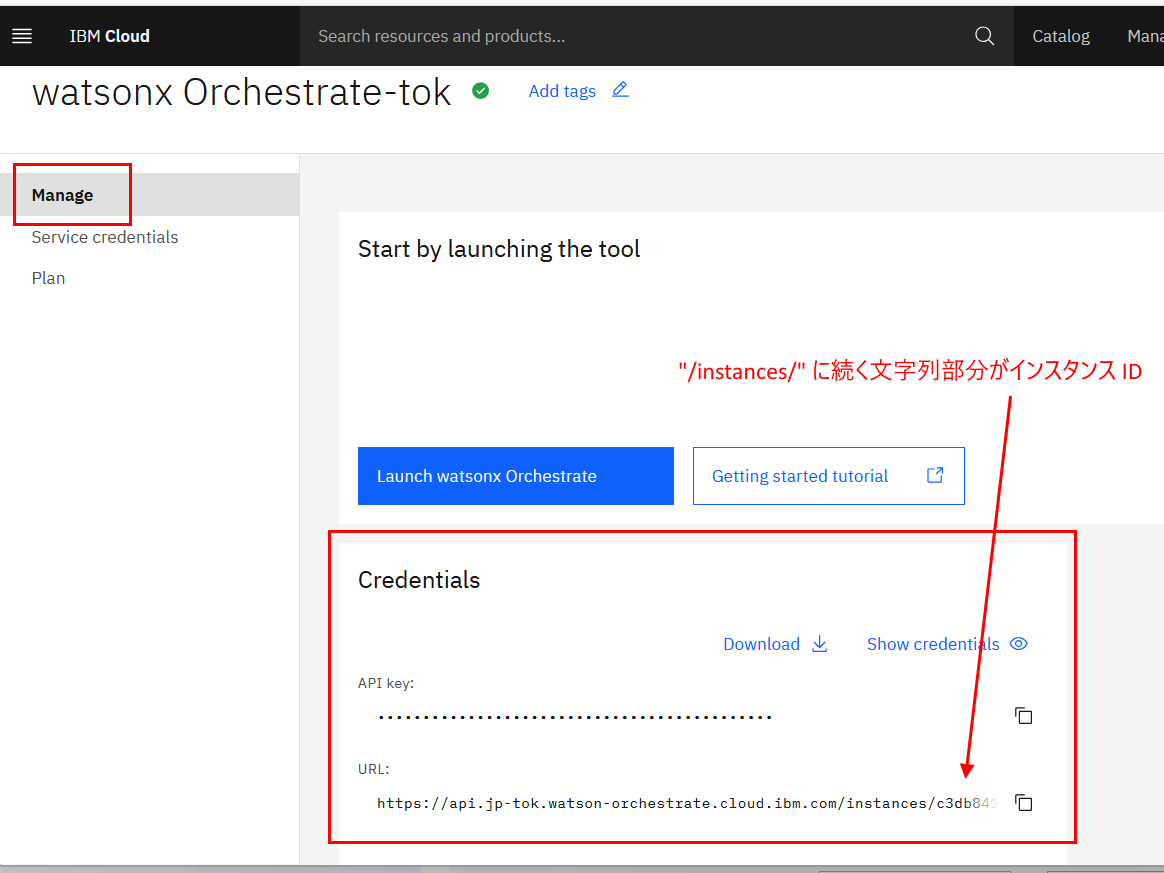Click the IBM Cloud home logo
The width and height of the screenshot is (1164, 873).
pyautogui.click(x=109, y=36)
